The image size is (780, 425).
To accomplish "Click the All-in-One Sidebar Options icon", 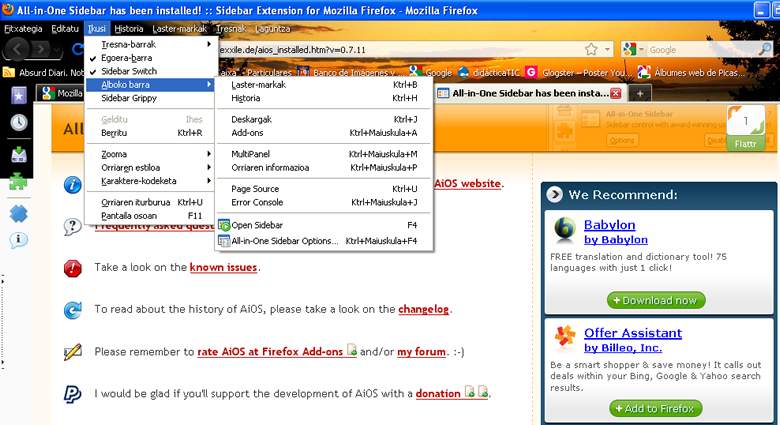I will pos(224,241).
